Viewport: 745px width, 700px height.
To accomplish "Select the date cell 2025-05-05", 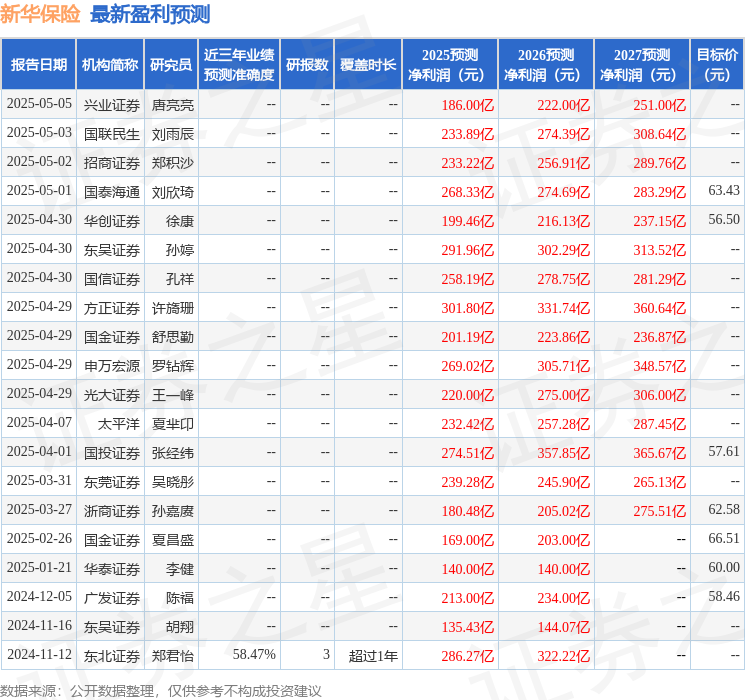I will coord(39,104).
